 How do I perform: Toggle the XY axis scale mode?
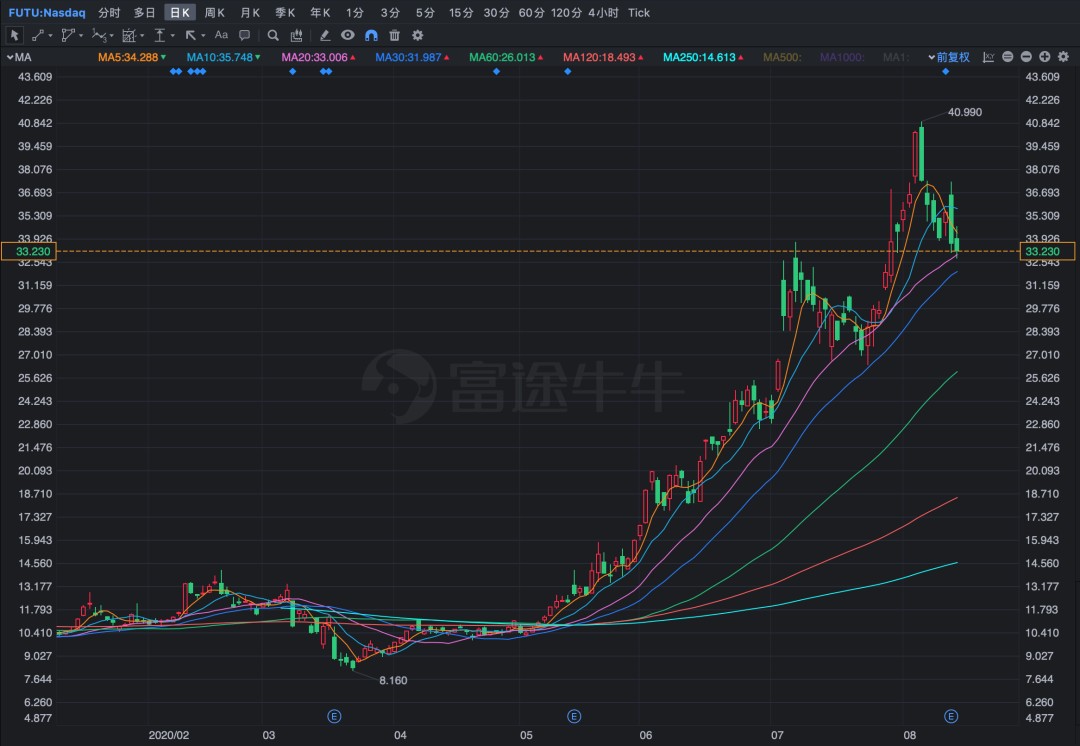[988, 57]
